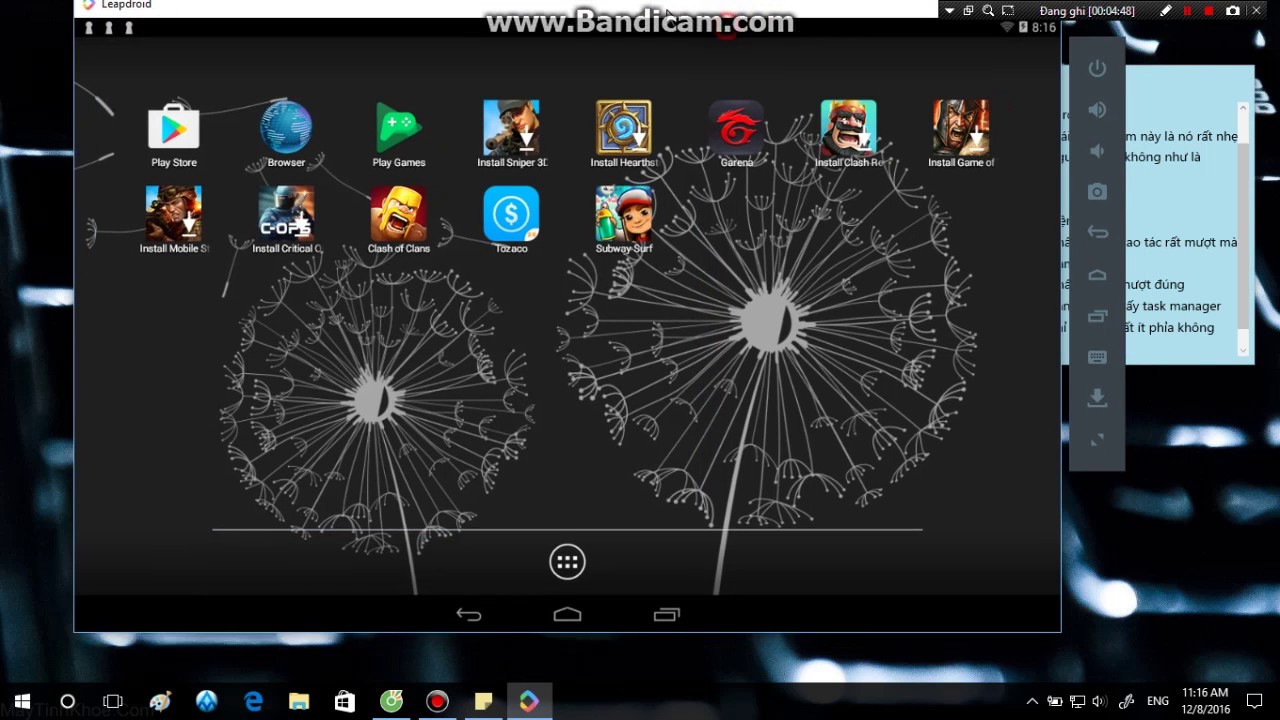Image resolution: width=1280 pixels, height=720 pixels.
Task: Click Leapdroid sidebar fullscreen icon
Action: click(1097, 439)
